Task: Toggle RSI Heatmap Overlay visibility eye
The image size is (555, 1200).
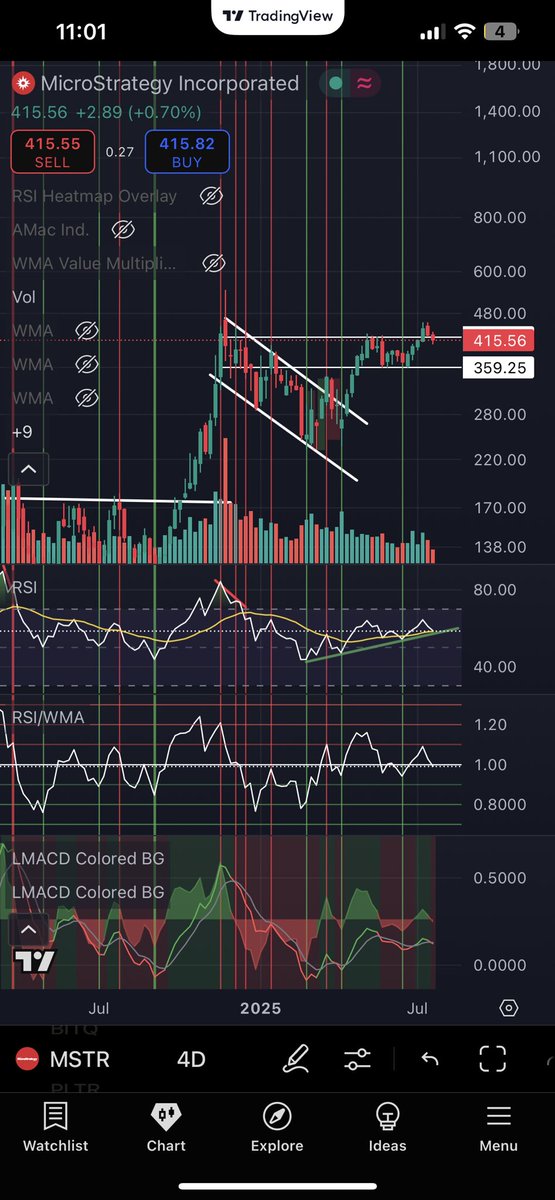Action: point(210,196)
